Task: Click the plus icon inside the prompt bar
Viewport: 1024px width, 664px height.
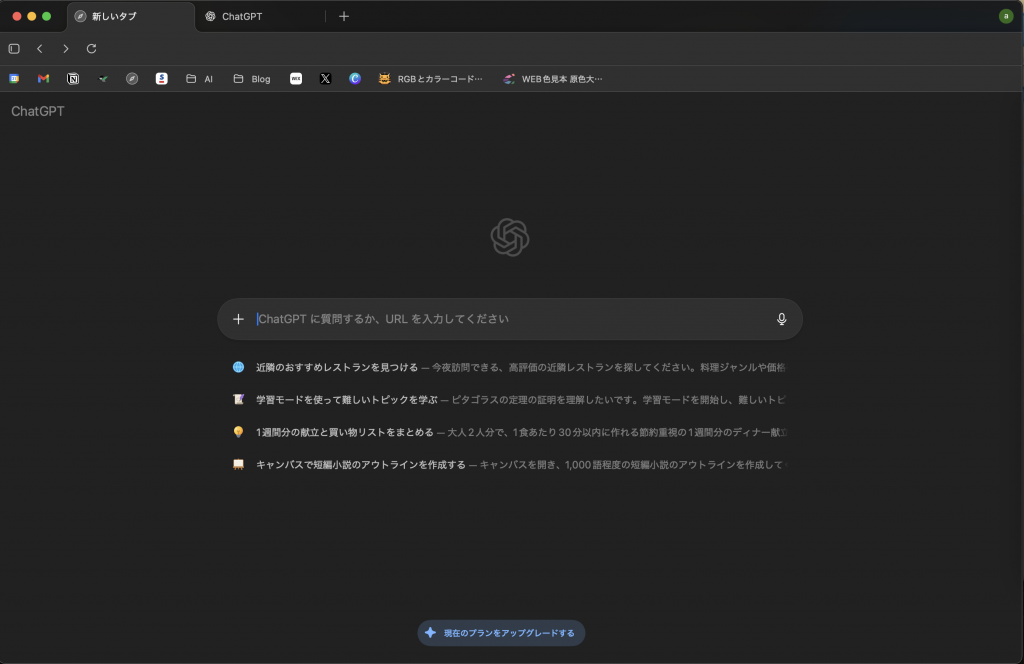Action: coord(238,319)
